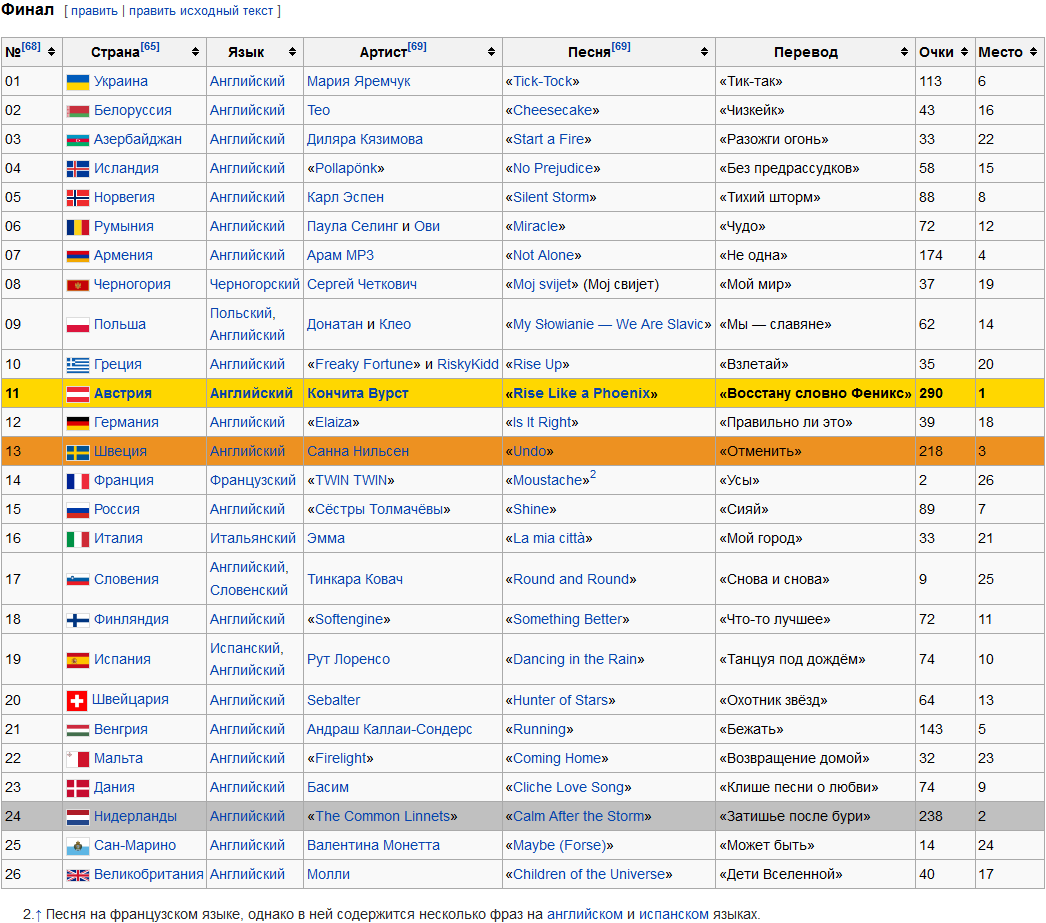Click the Italy flag icon
The width and height of the screenshot is (1046, 923).
point(78,539)
